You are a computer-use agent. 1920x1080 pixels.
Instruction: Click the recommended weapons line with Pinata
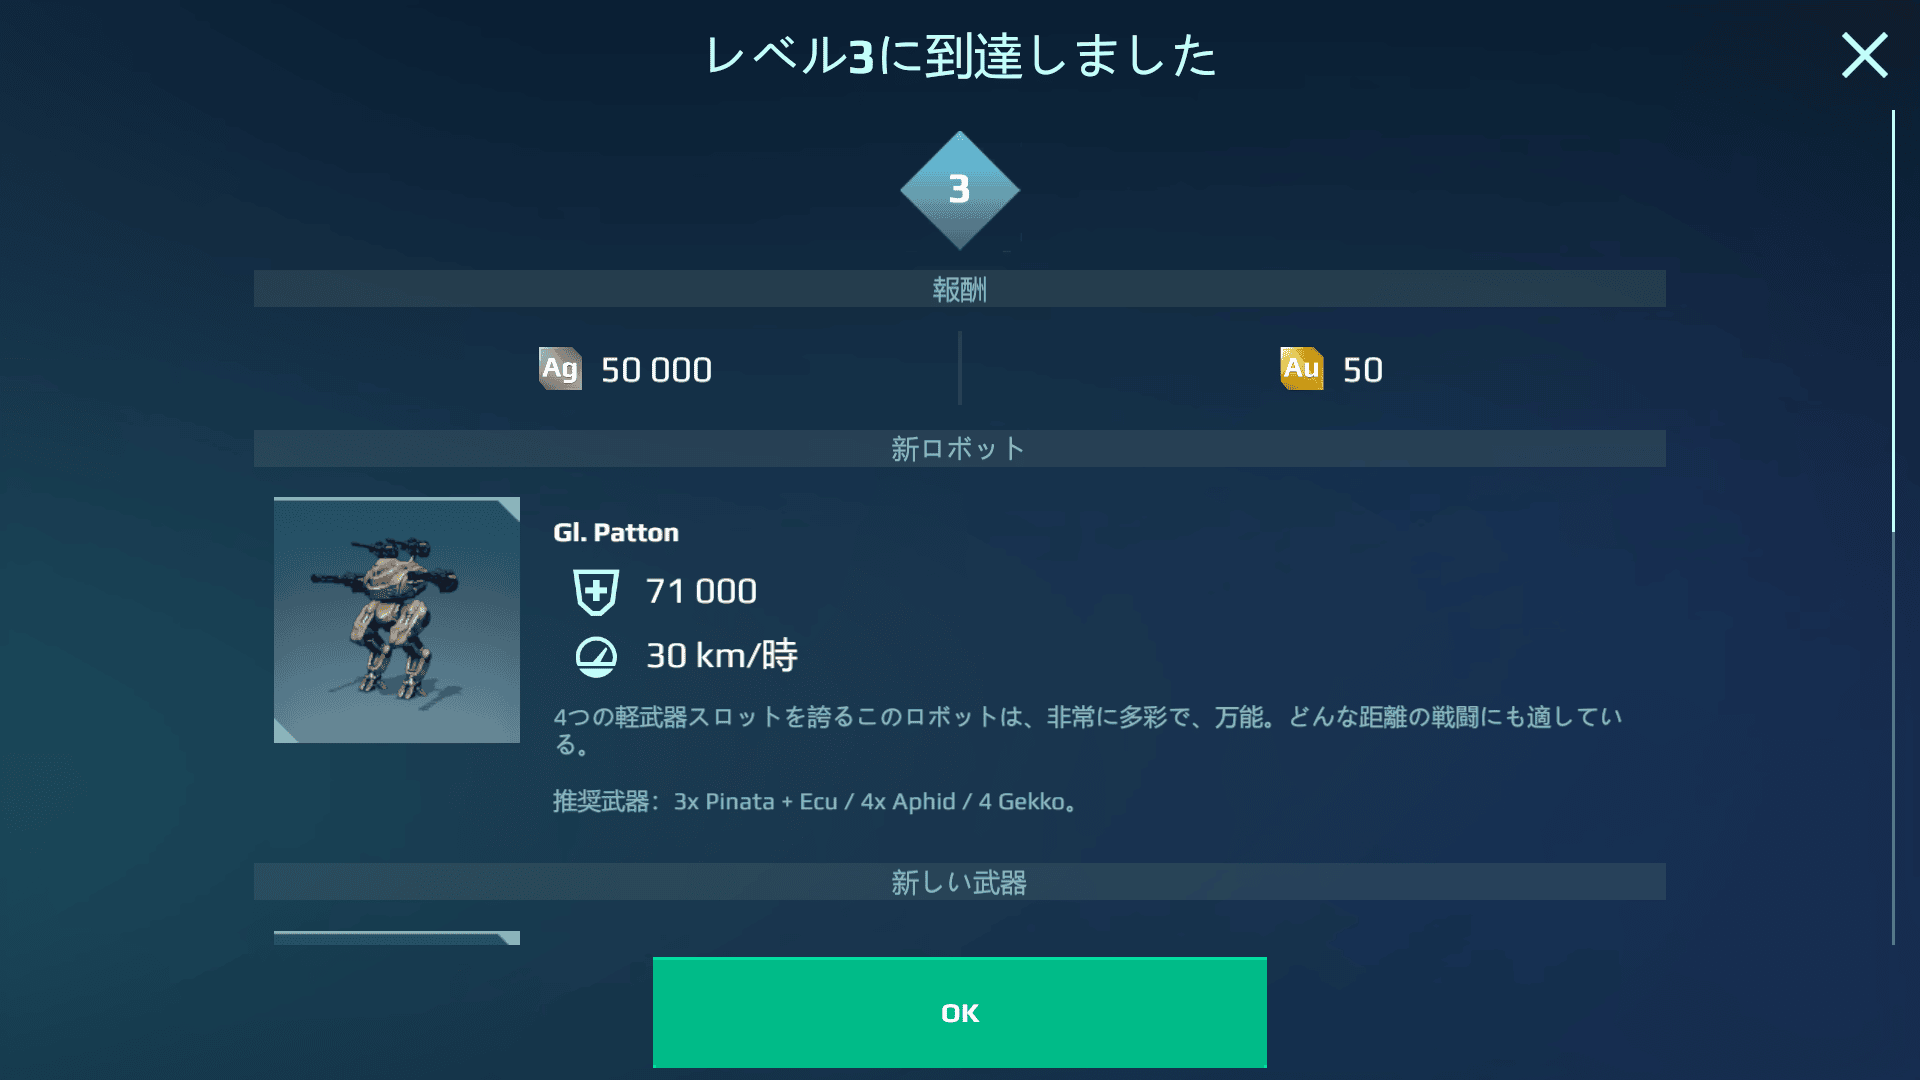[815, 802]
